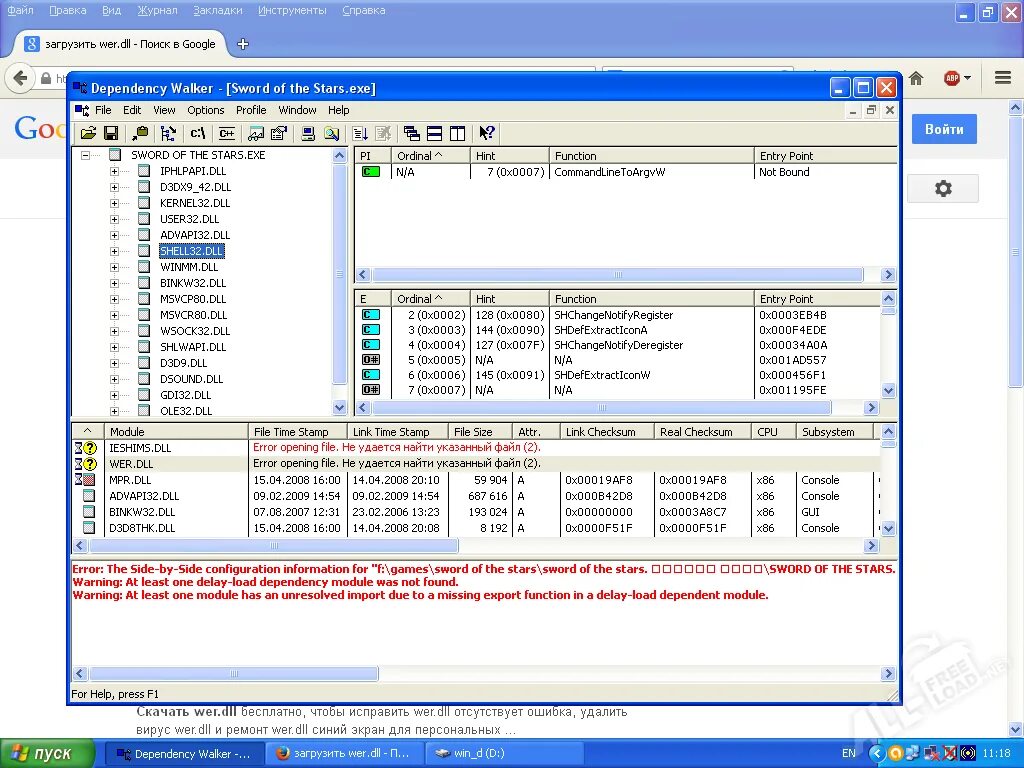Click the пуск Start button
The height and width of the screenshot is (768, 1024).
click(x=47, y=754)
